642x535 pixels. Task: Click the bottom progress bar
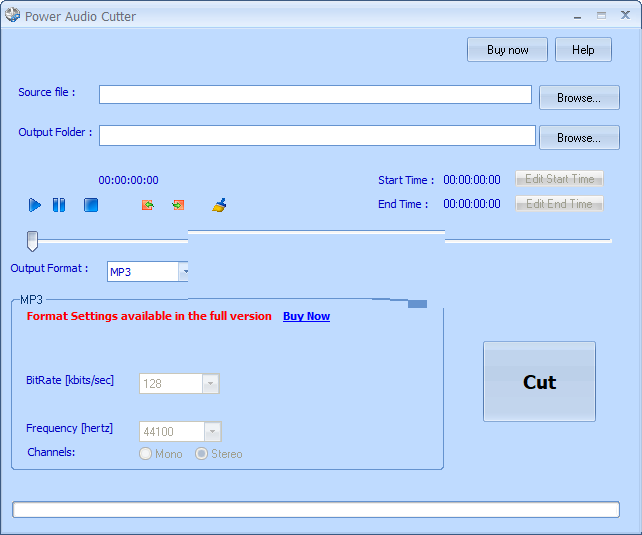click(316, 510)
